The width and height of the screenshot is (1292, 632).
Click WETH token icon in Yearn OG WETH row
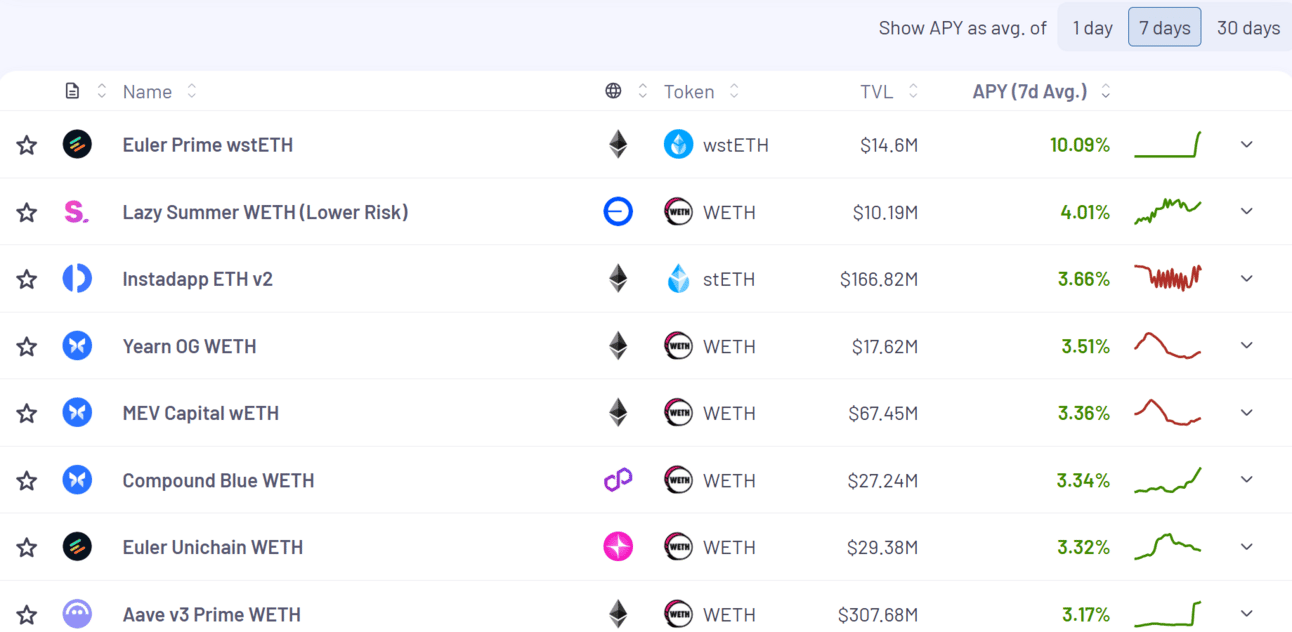[x=679, y=345]
